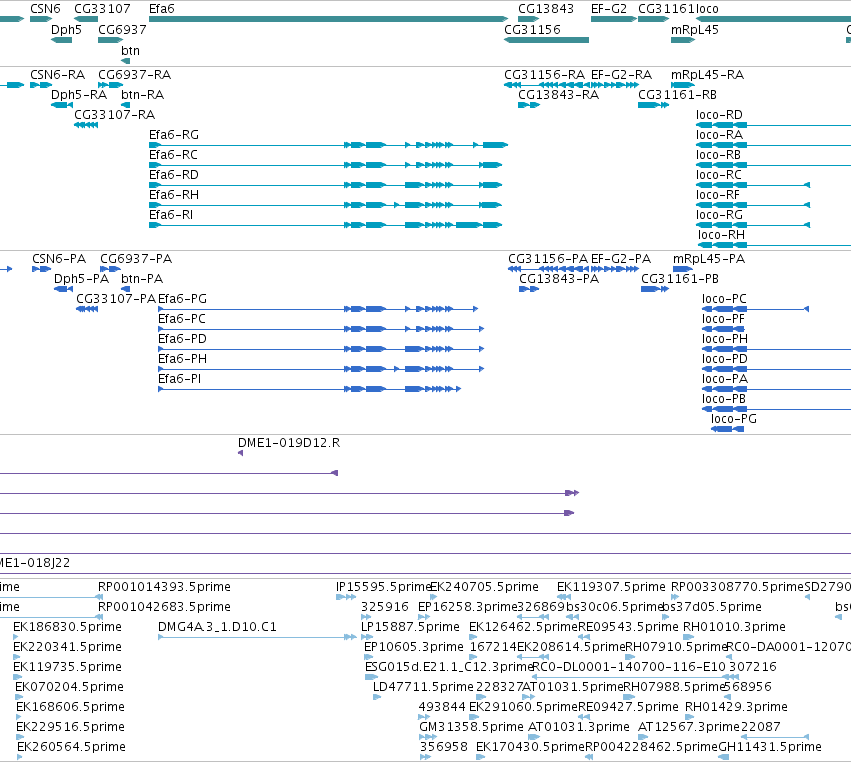
Task: Select the CG13843-PA protein label
Action: click(559, 278)
